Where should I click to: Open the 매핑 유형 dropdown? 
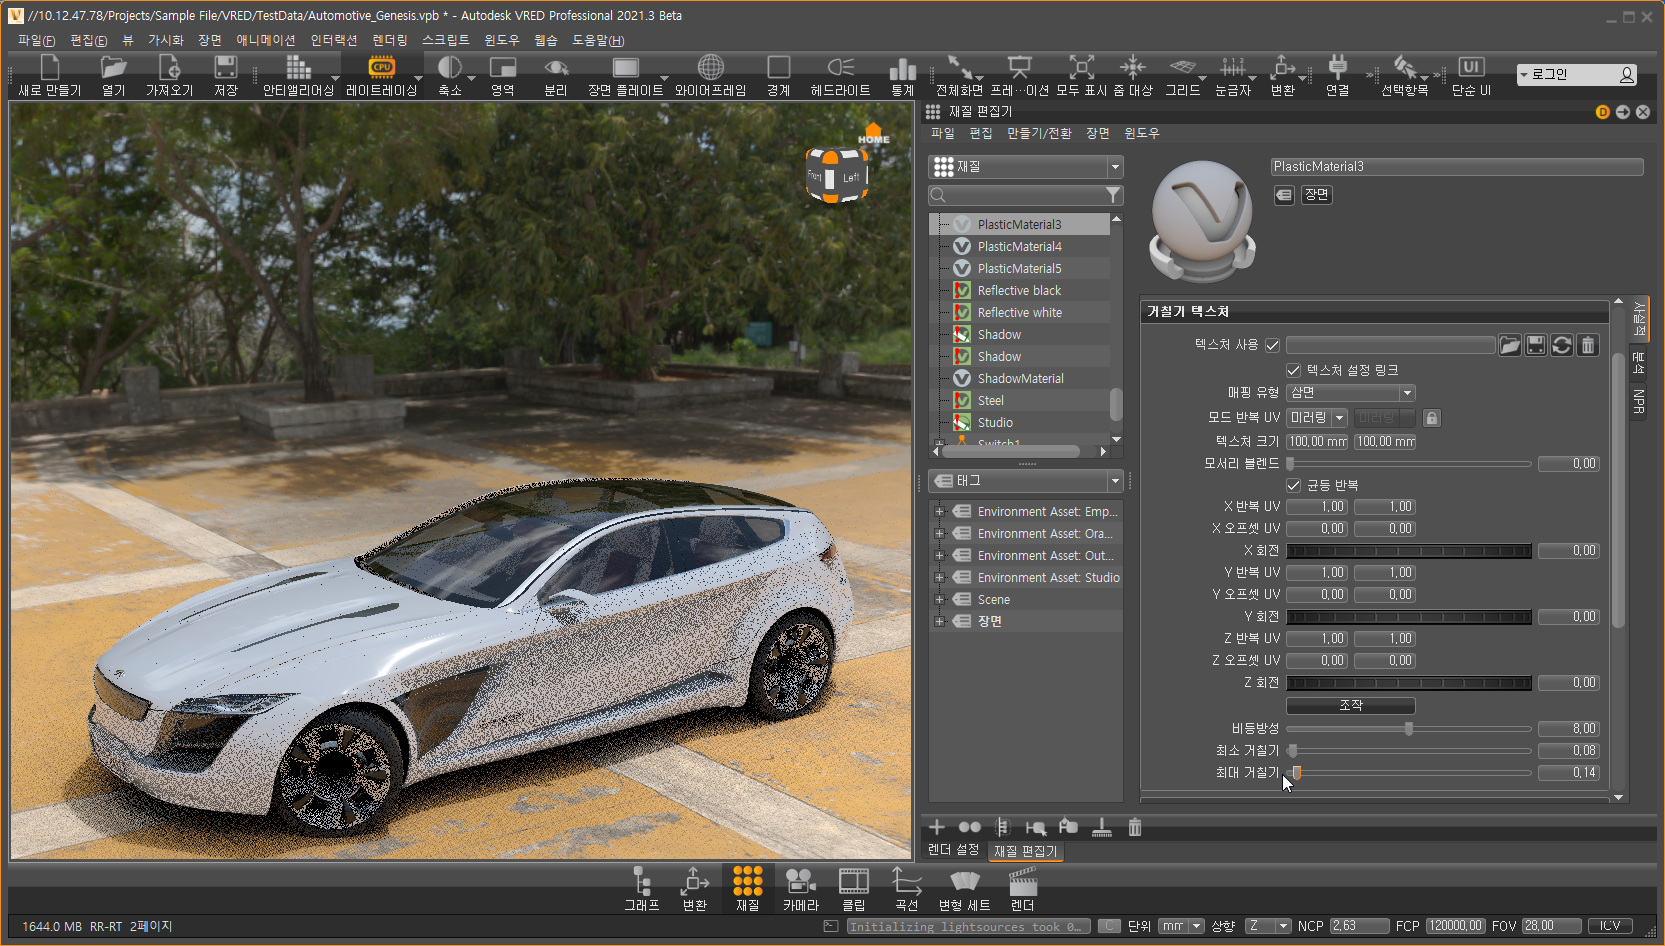coord(1350,393)
